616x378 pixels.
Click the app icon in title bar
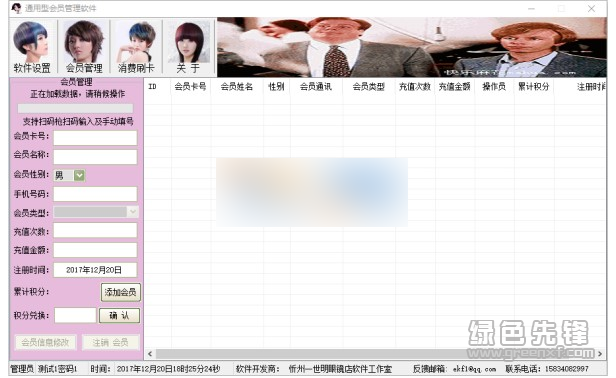pyautogui.click(x=16, y=8)
